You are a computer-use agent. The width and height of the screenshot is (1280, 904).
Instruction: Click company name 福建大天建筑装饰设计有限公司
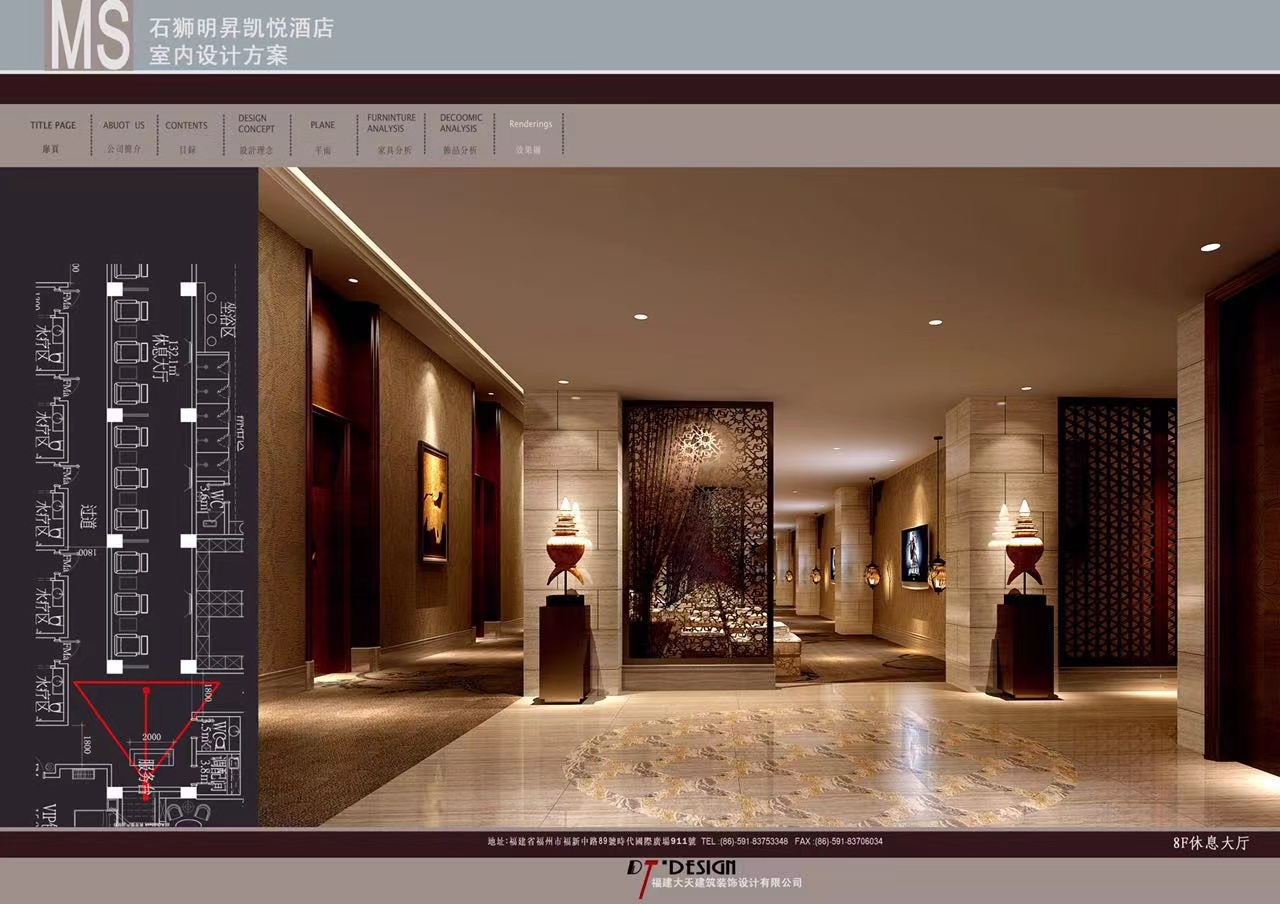pyautogui.click(x=726, y=883)
